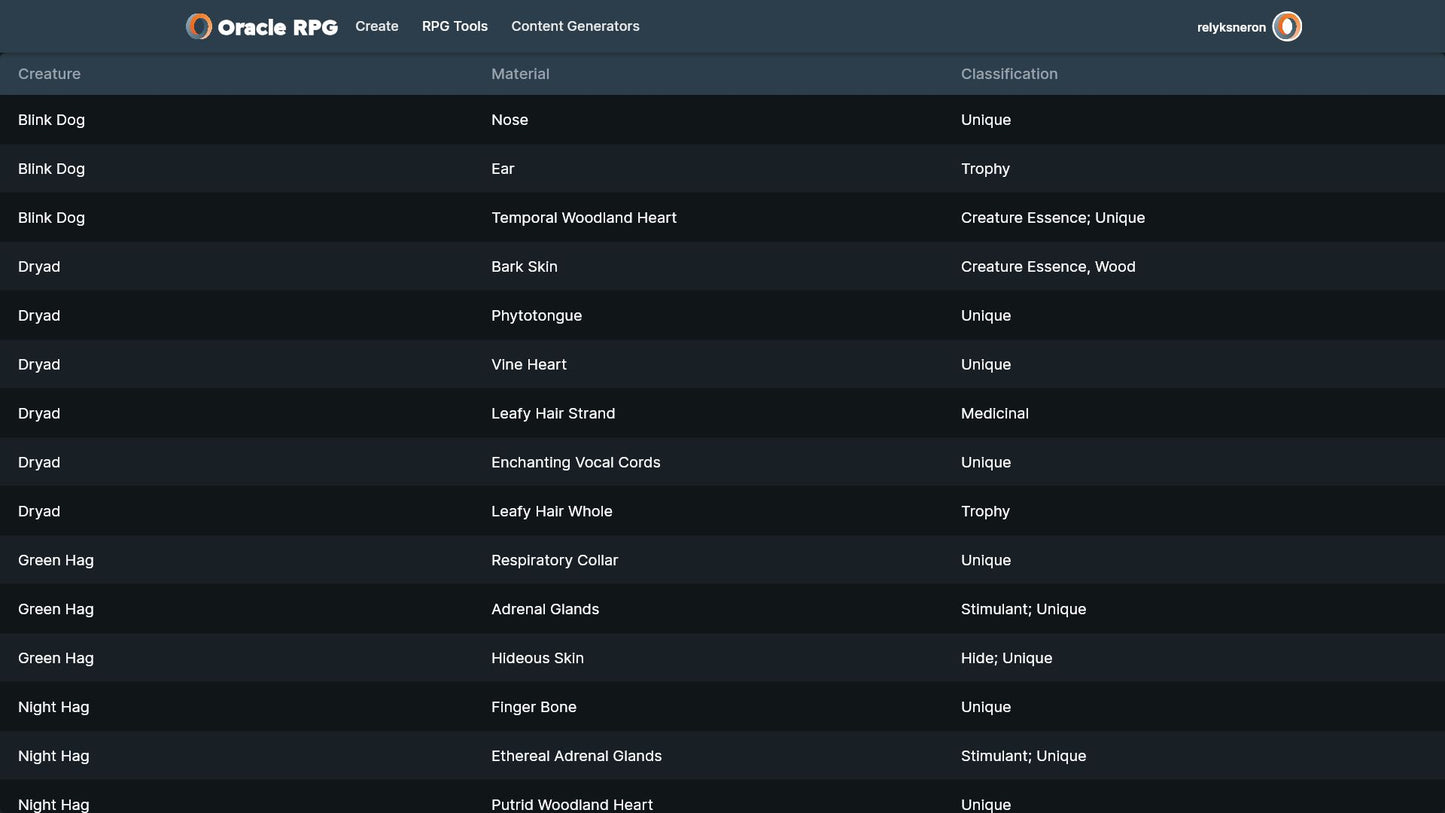The image size is (1445, 813).
Task: Click Enchanting Vocal Cords entry
Action: tap(576, 463)
